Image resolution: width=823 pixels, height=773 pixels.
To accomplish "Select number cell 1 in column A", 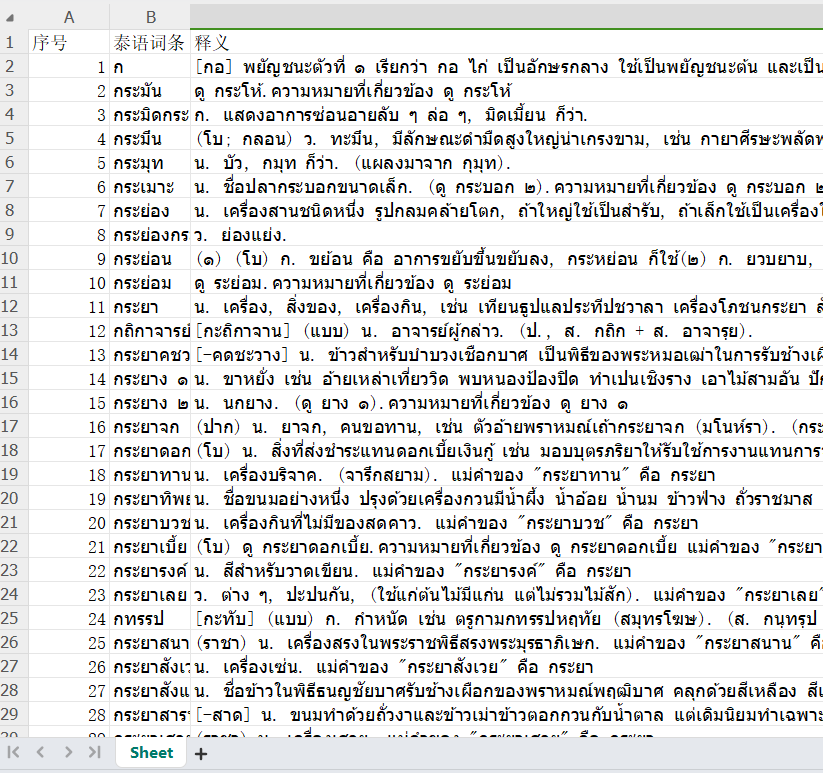I will (x=69, y=66).
